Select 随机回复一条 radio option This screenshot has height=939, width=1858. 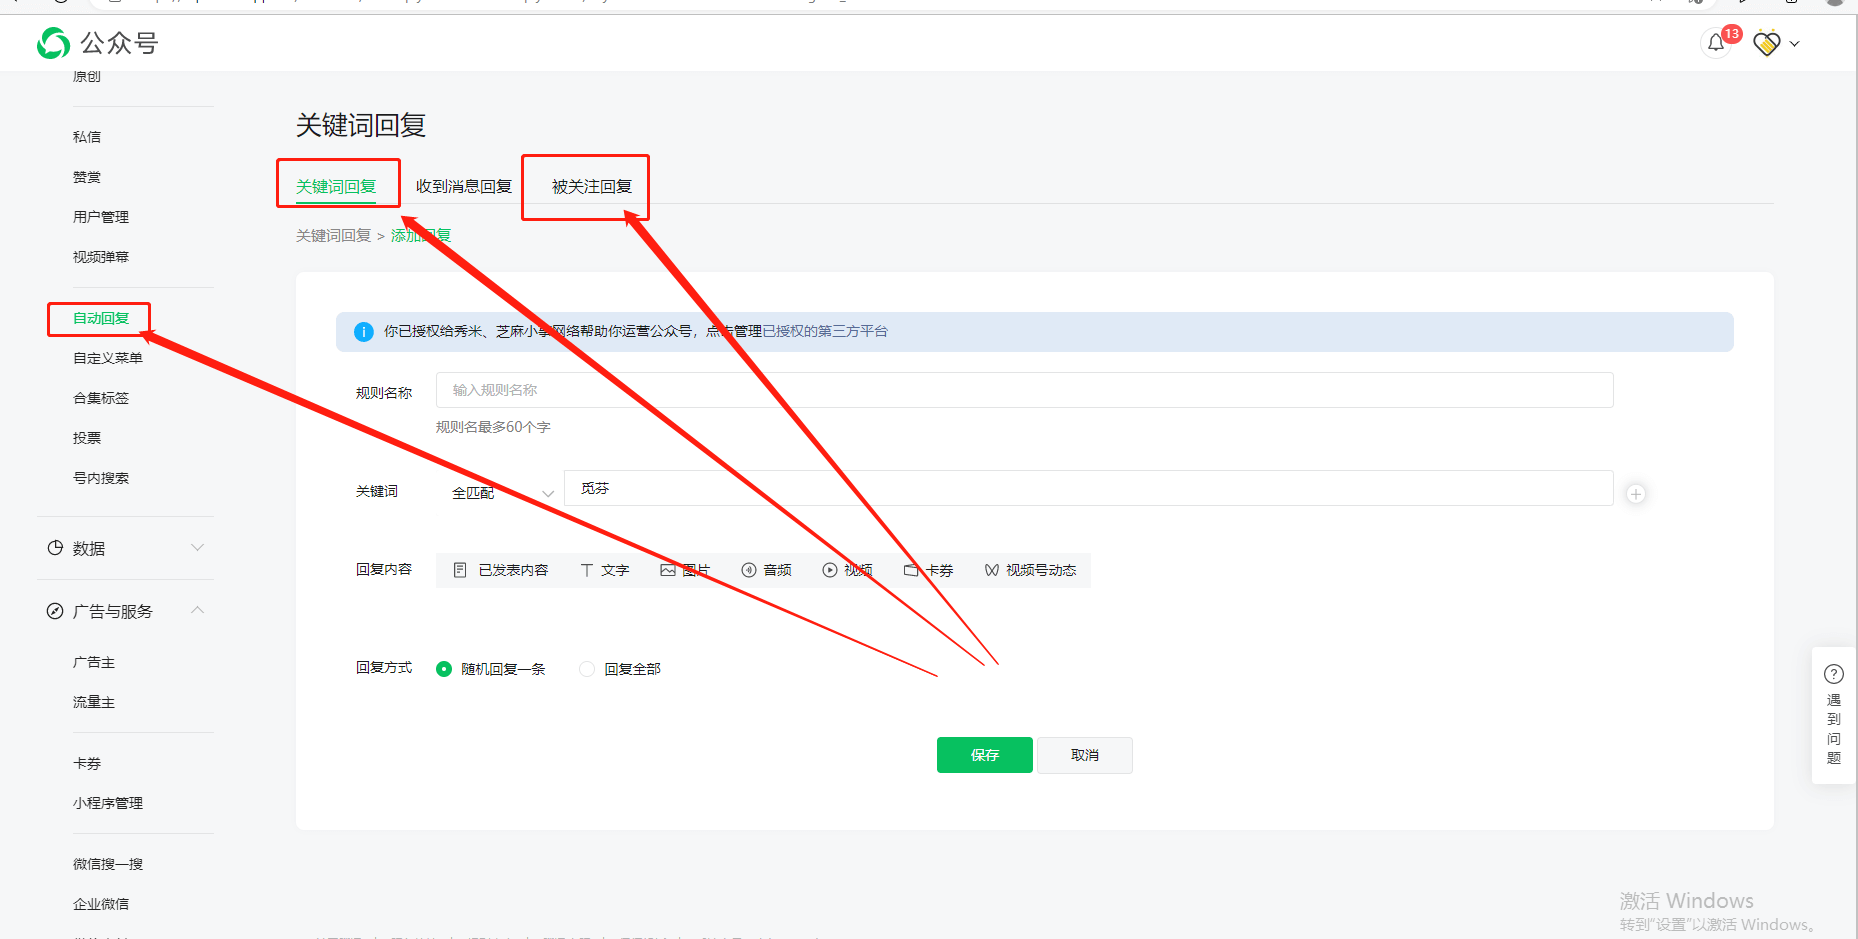click(444, 669)
